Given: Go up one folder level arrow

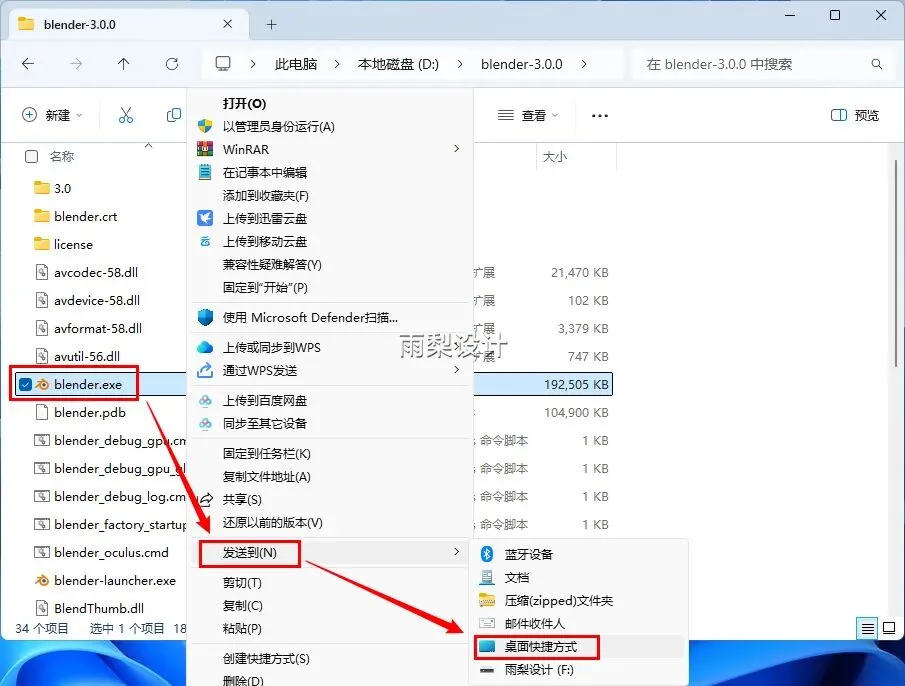Looking at the screenshot, I should (x=124, y=64).
